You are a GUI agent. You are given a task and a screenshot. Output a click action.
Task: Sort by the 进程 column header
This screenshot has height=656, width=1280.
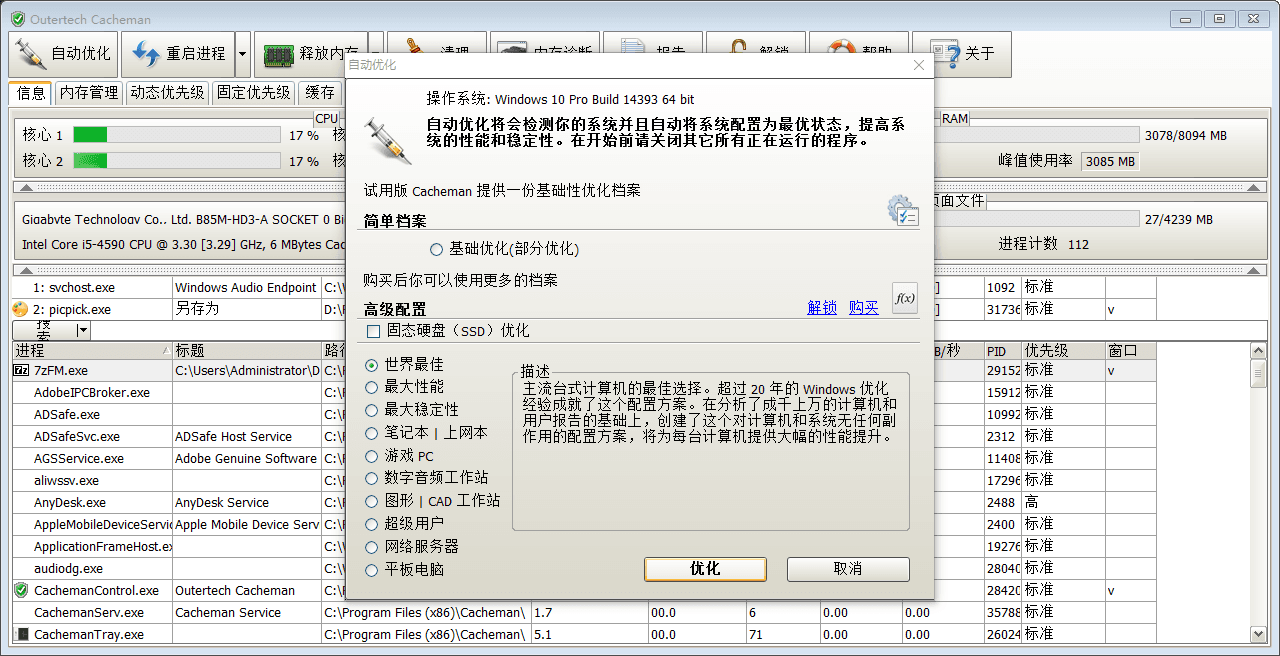92,351
